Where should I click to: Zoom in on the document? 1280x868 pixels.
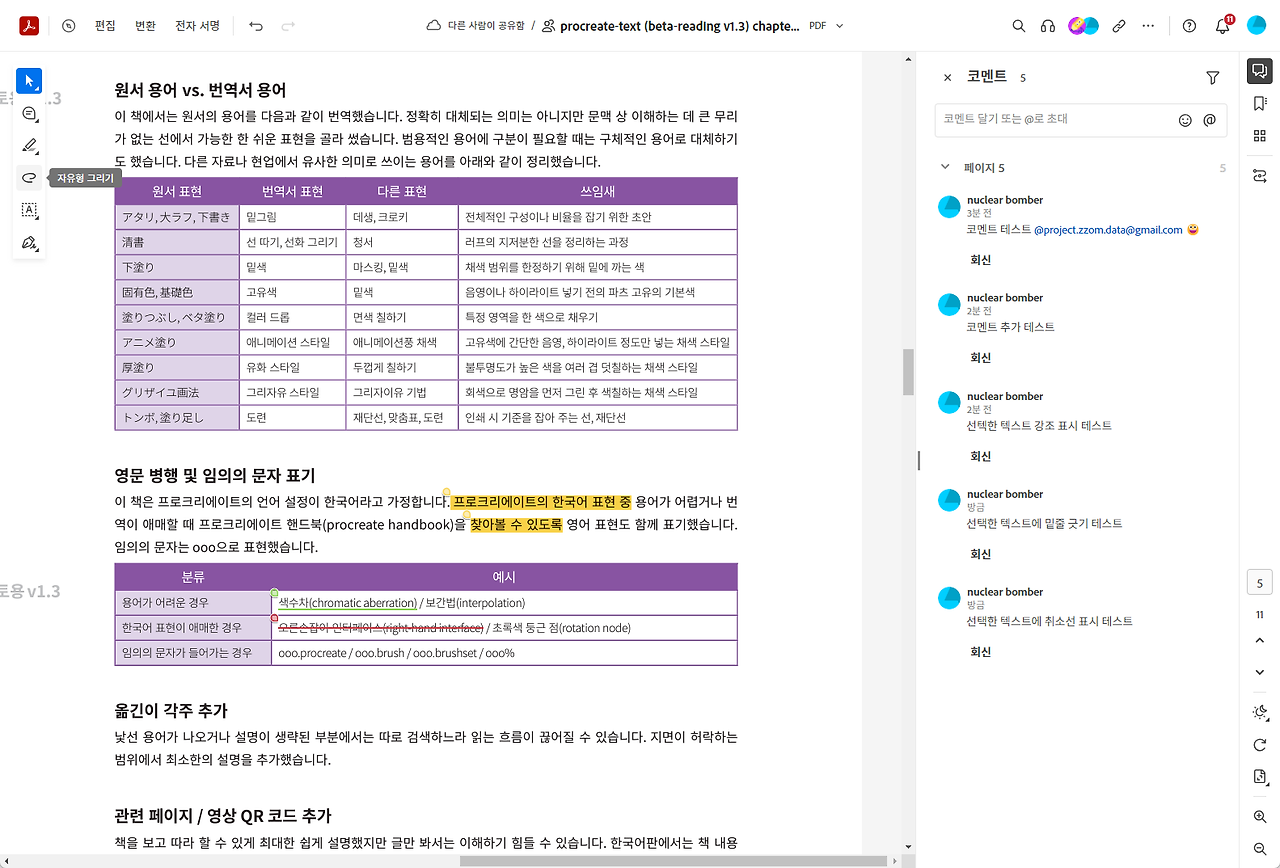click(1259, 817)
